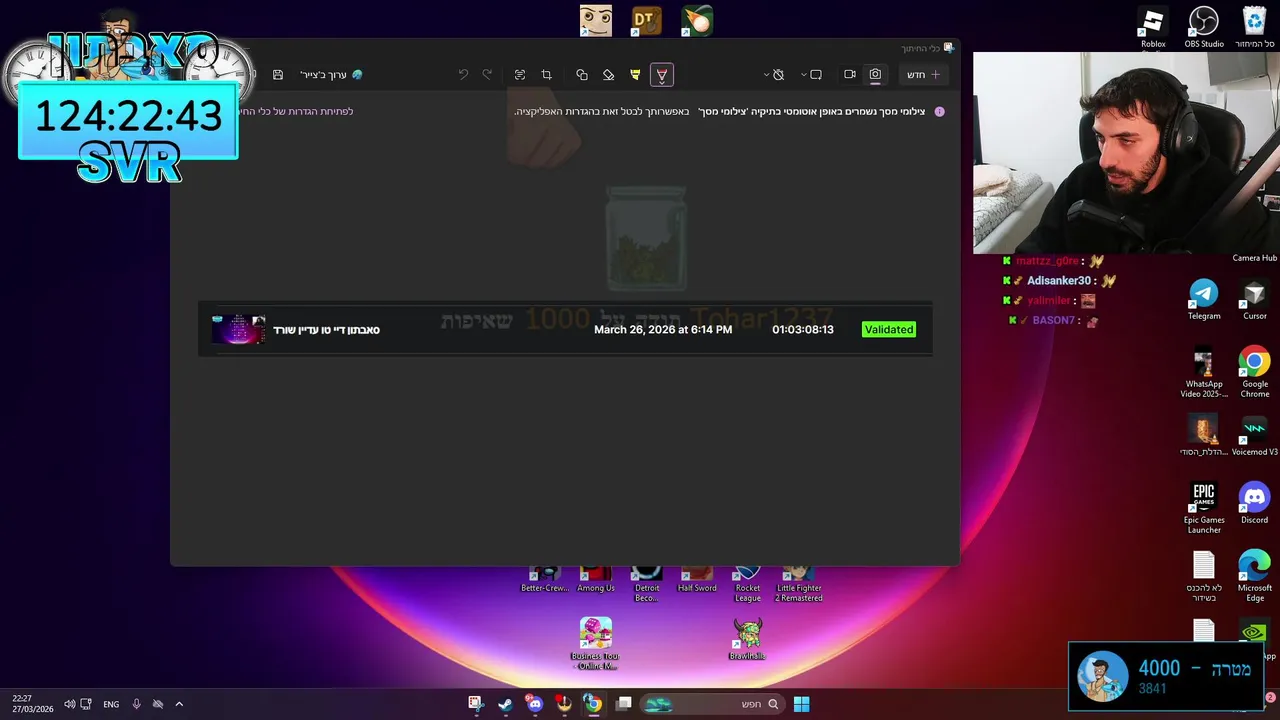Open Among Us desktop shortcut
Screen dimensions: 1280x720
(x=596, y=580)
